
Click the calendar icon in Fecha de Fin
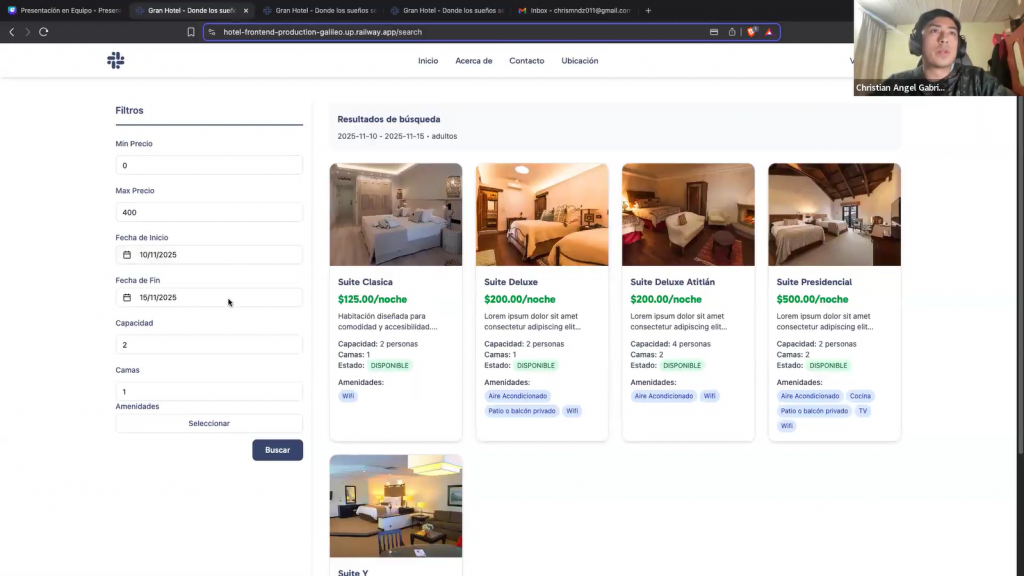127,298
